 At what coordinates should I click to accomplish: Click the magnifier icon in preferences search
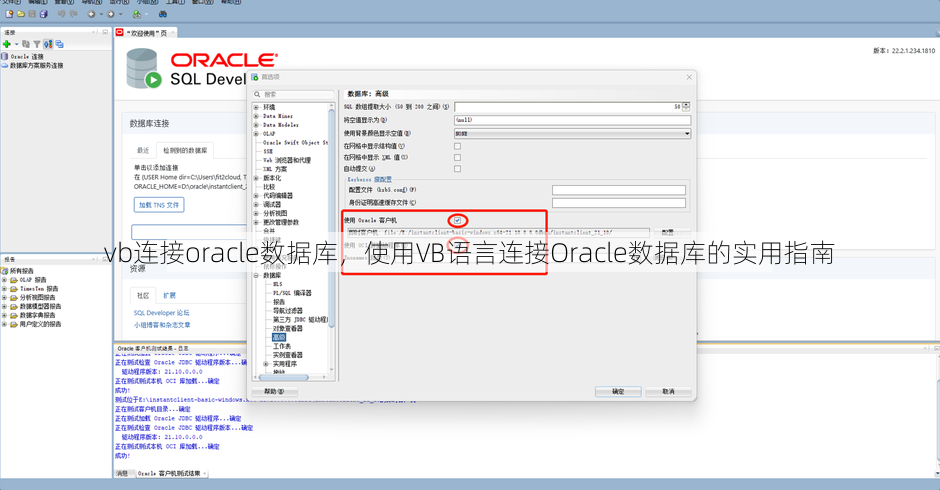[257, 94]
